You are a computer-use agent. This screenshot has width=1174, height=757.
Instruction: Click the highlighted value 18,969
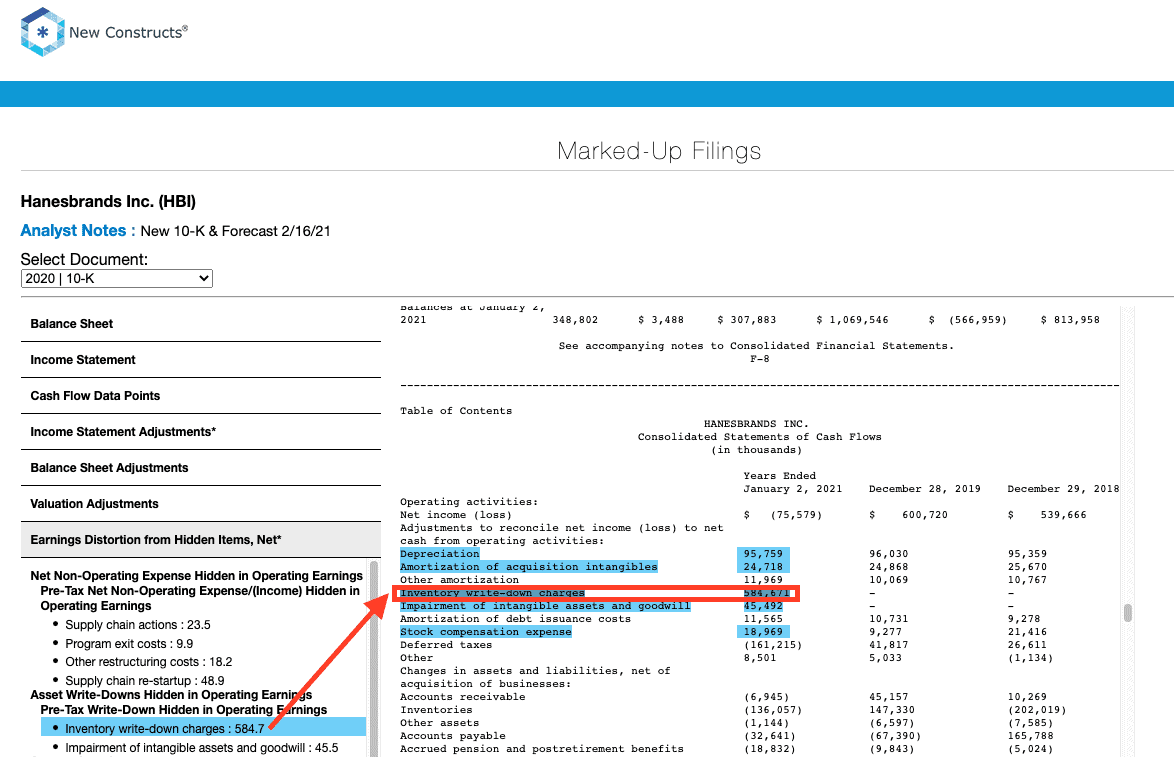[763, 632]
